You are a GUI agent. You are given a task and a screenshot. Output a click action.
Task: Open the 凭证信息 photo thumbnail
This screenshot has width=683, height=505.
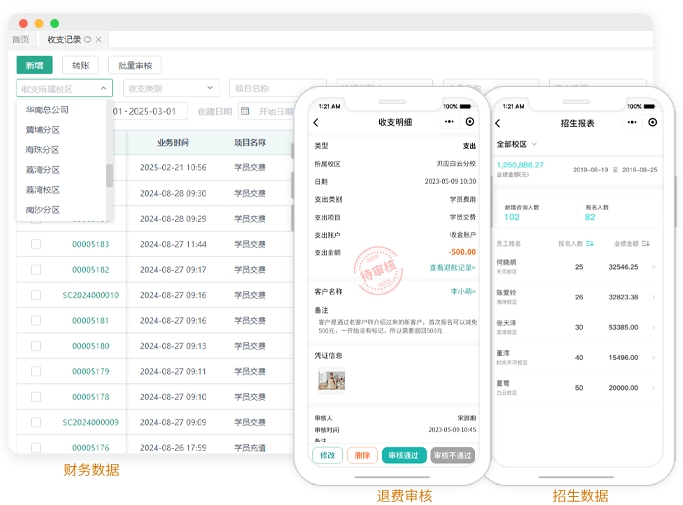pyautogui.click(x=331, y=381)
